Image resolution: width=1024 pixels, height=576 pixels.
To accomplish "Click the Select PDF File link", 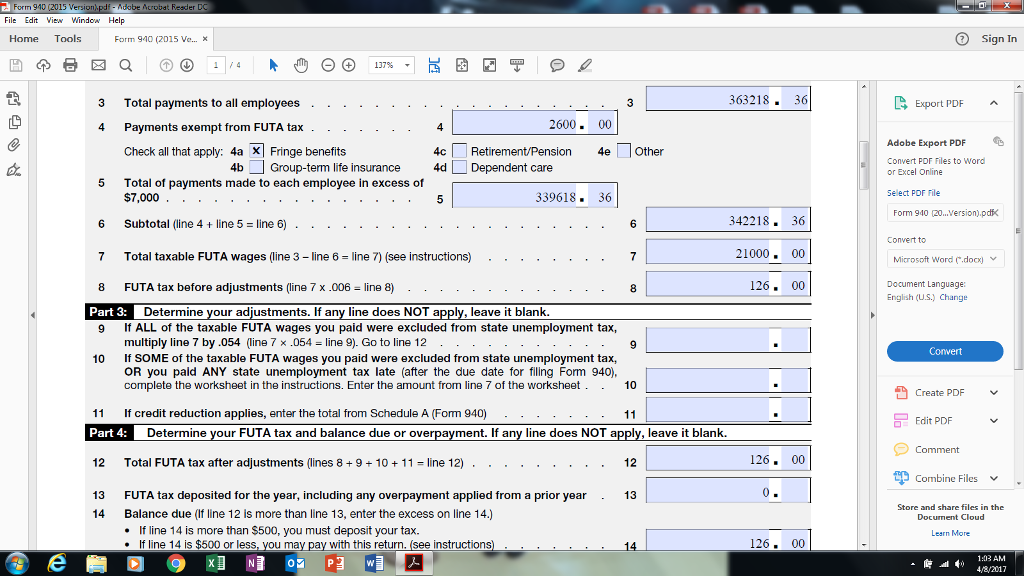I will [913, 193].
